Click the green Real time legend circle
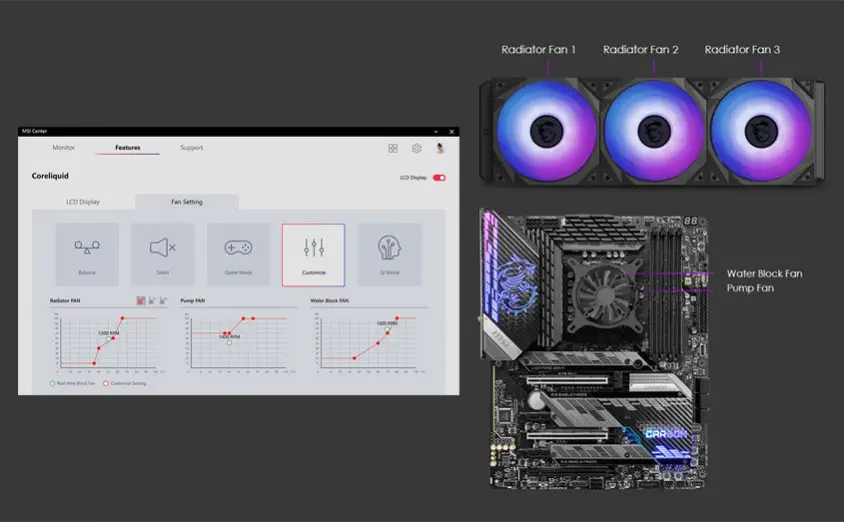Viewport: 844px width, 522px height. click(x=52, y=383)
